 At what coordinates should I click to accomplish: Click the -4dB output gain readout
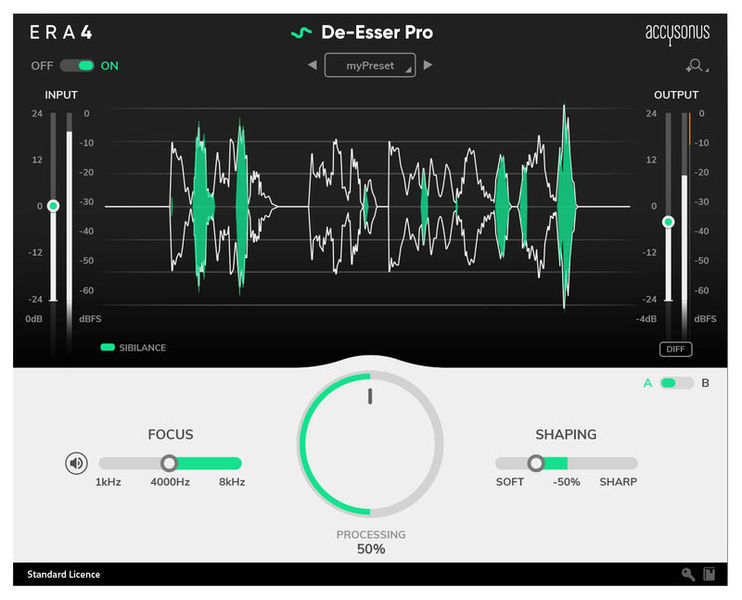[x=646, y=319]
